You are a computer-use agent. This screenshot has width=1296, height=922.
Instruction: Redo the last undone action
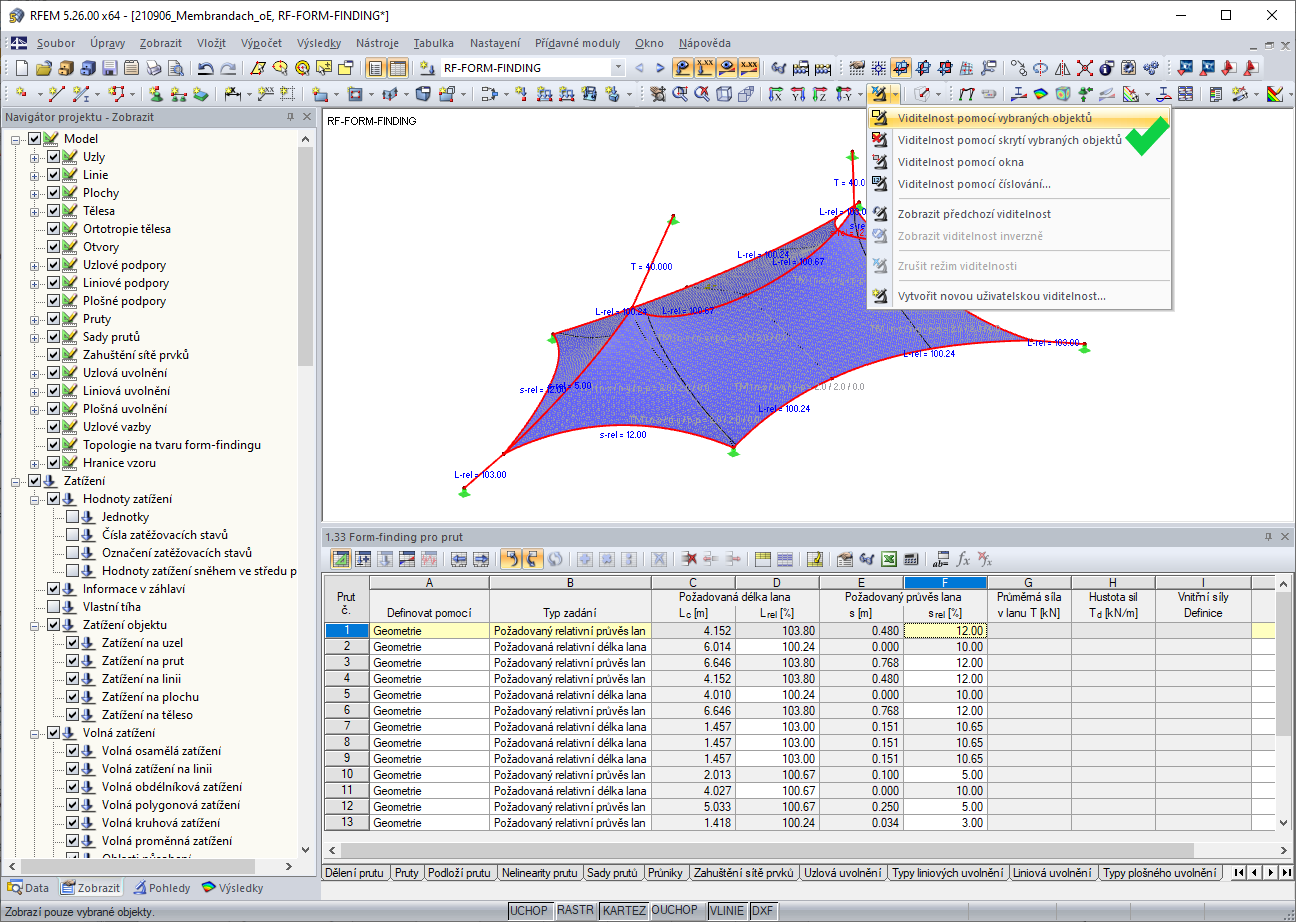(x=228, y=68)
